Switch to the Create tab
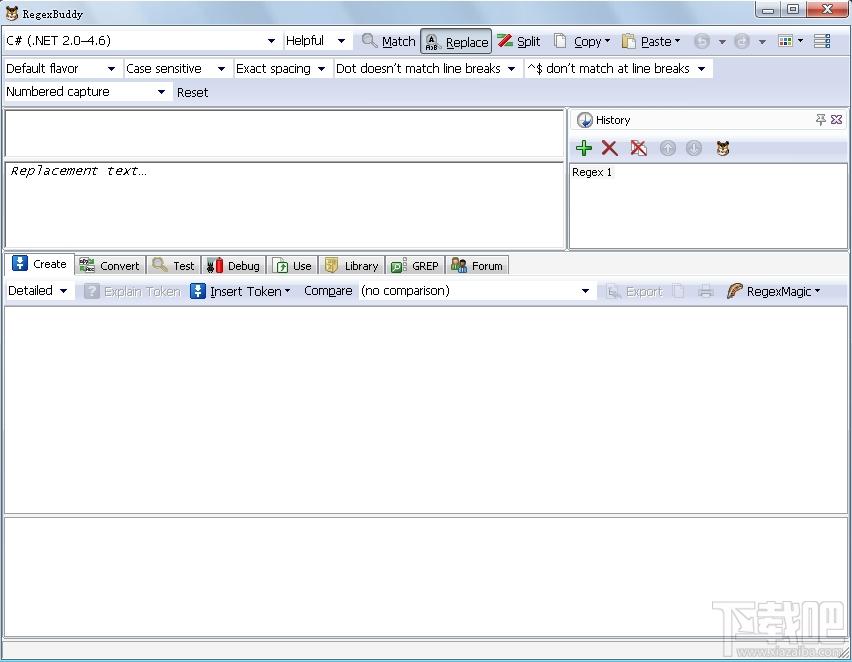 (x=39, y=264)
